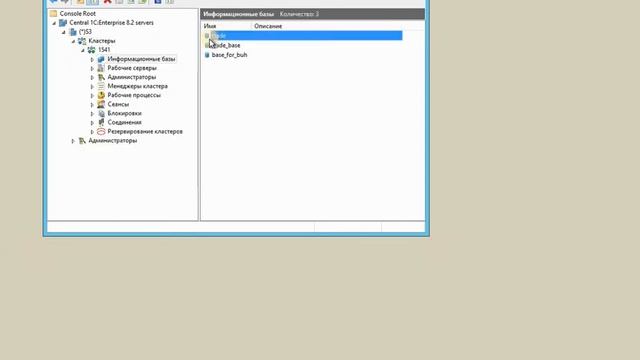Image resolution: width=640 pixels, height=360 pixels.
Task: Select the Сеансы users icon
Action: click(x=101, y=104)
